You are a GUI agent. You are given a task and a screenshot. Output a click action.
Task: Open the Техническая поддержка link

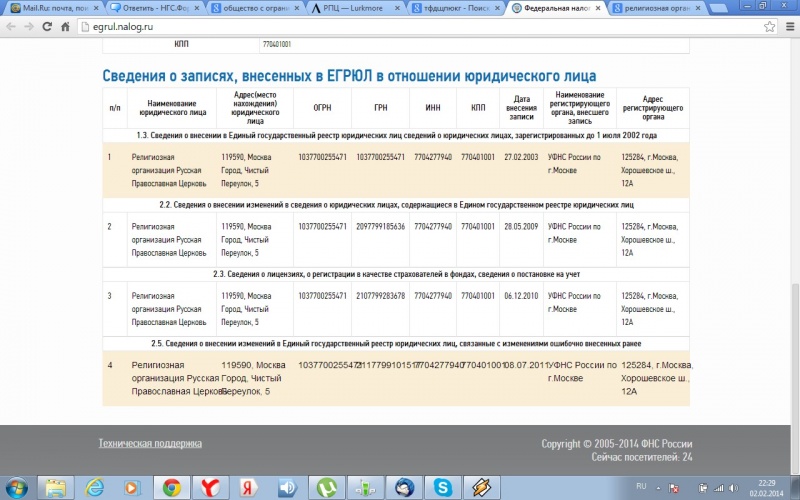[150, 443]
